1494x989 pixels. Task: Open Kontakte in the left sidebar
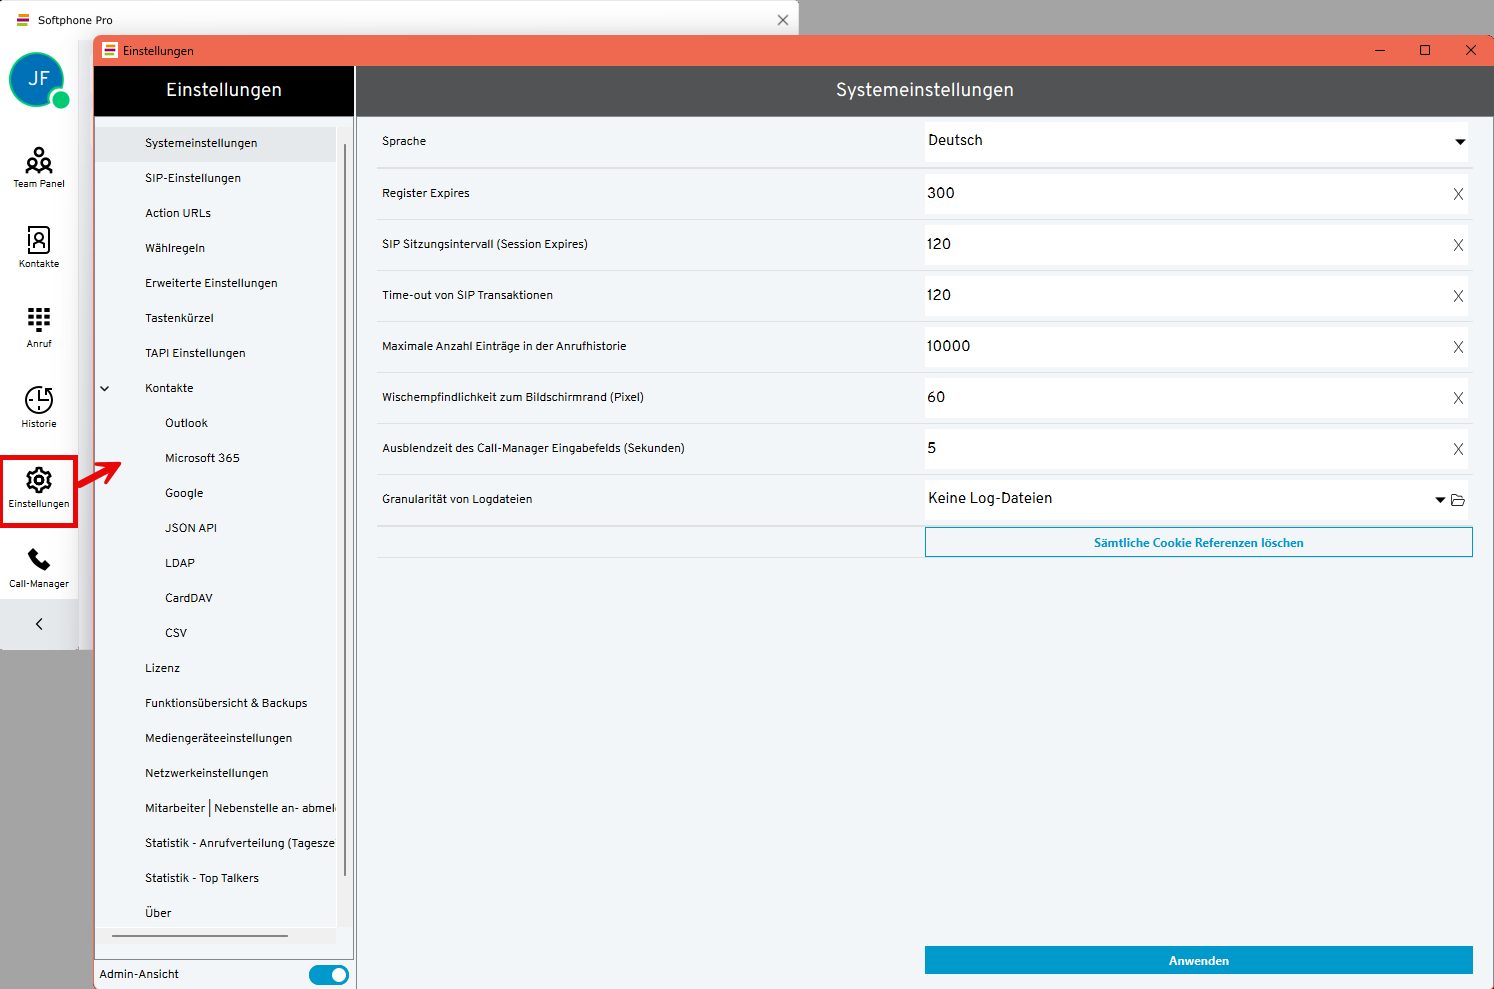point(39,247)
